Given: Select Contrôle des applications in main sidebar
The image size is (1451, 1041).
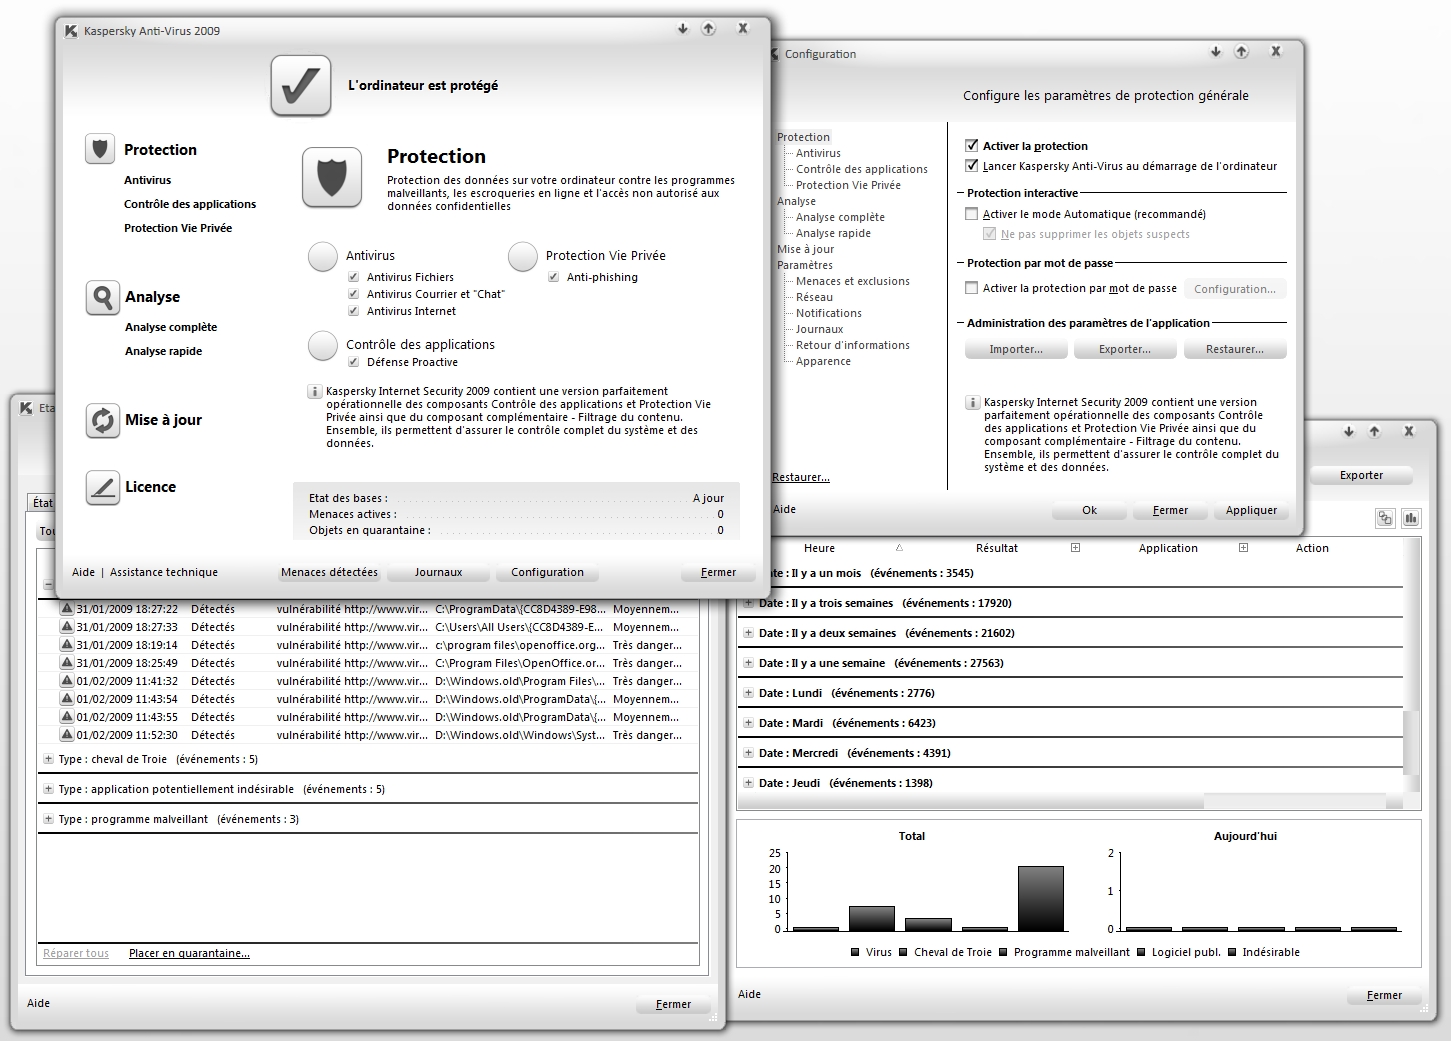Looking at the screenshot, I should [x=190, y=204].
